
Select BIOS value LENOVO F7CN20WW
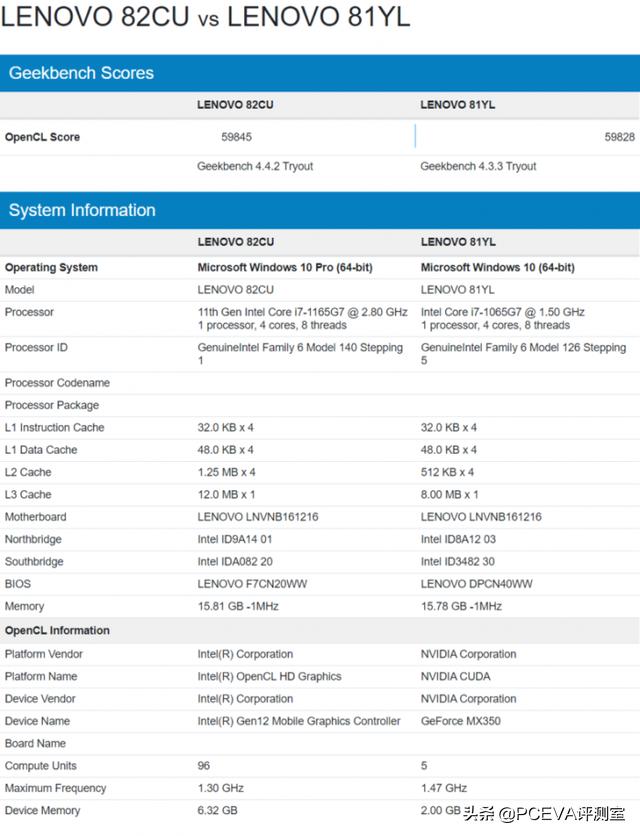pos(252,584)
